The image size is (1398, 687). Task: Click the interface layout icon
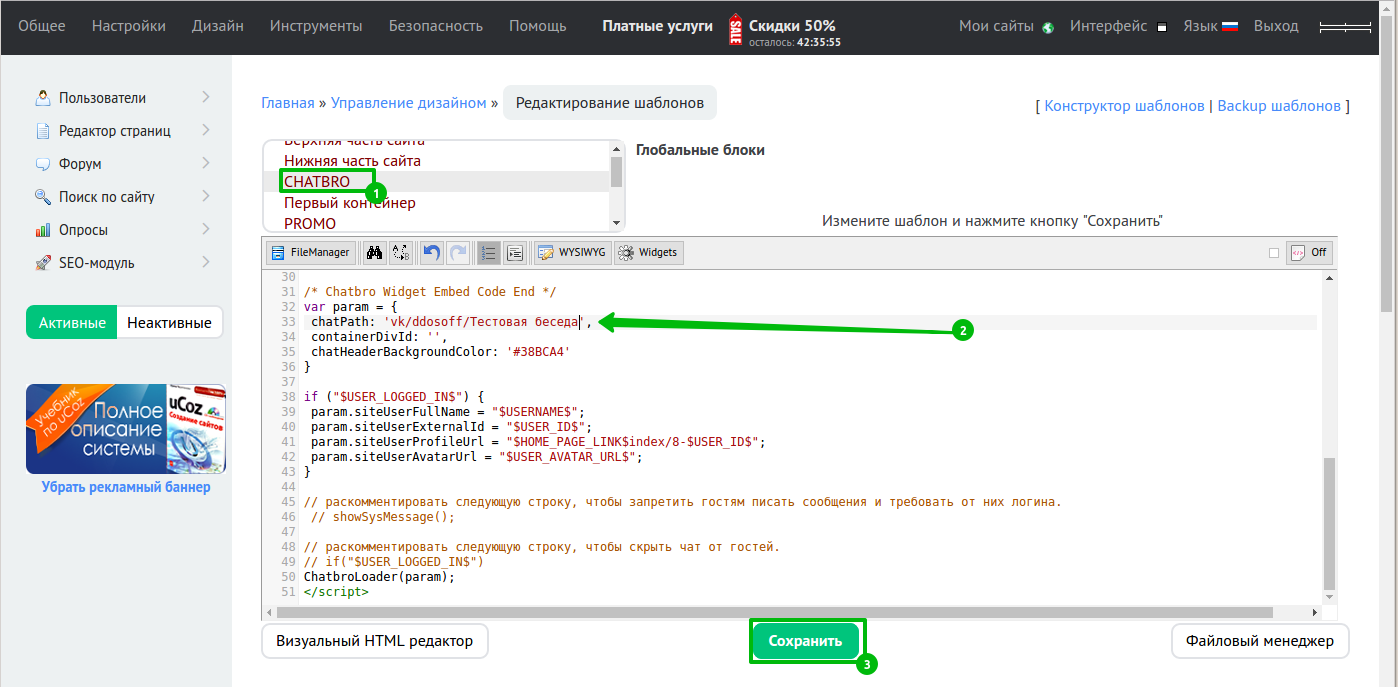click(1161, 27)
